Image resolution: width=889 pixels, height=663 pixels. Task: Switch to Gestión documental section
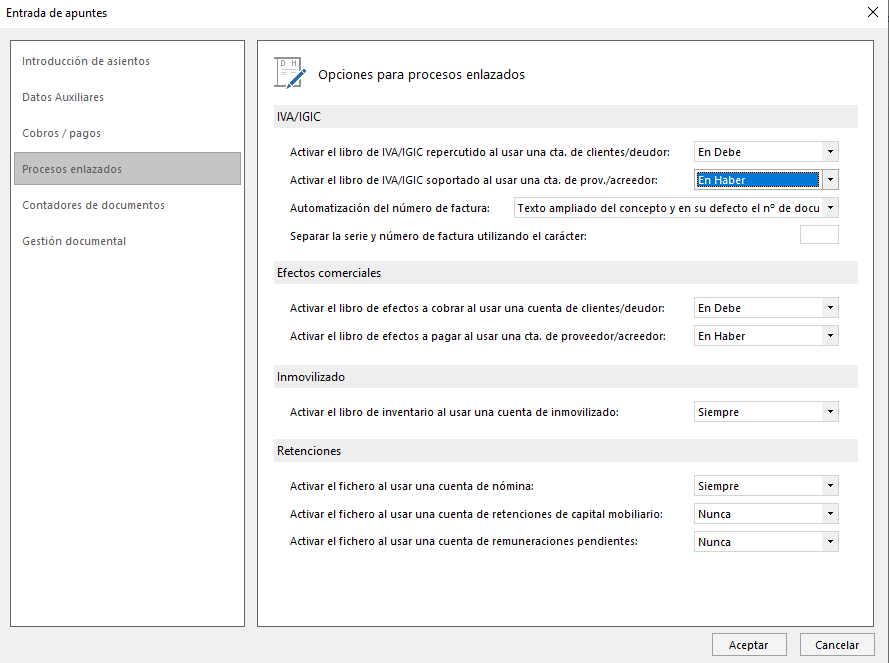click(x=74, y=241)
